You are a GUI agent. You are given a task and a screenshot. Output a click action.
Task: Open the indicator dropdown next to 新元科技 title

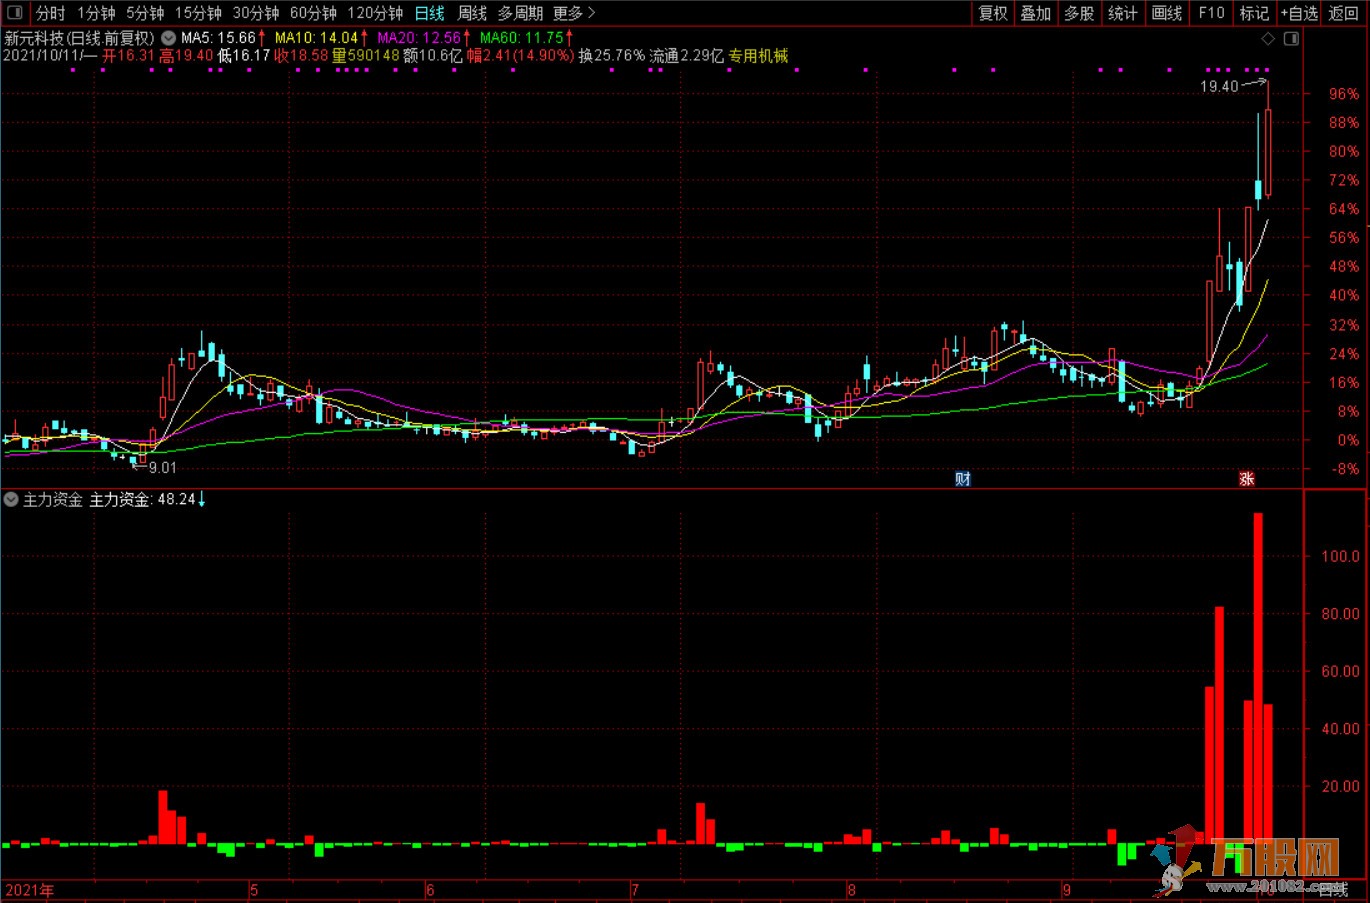[168, 38]
